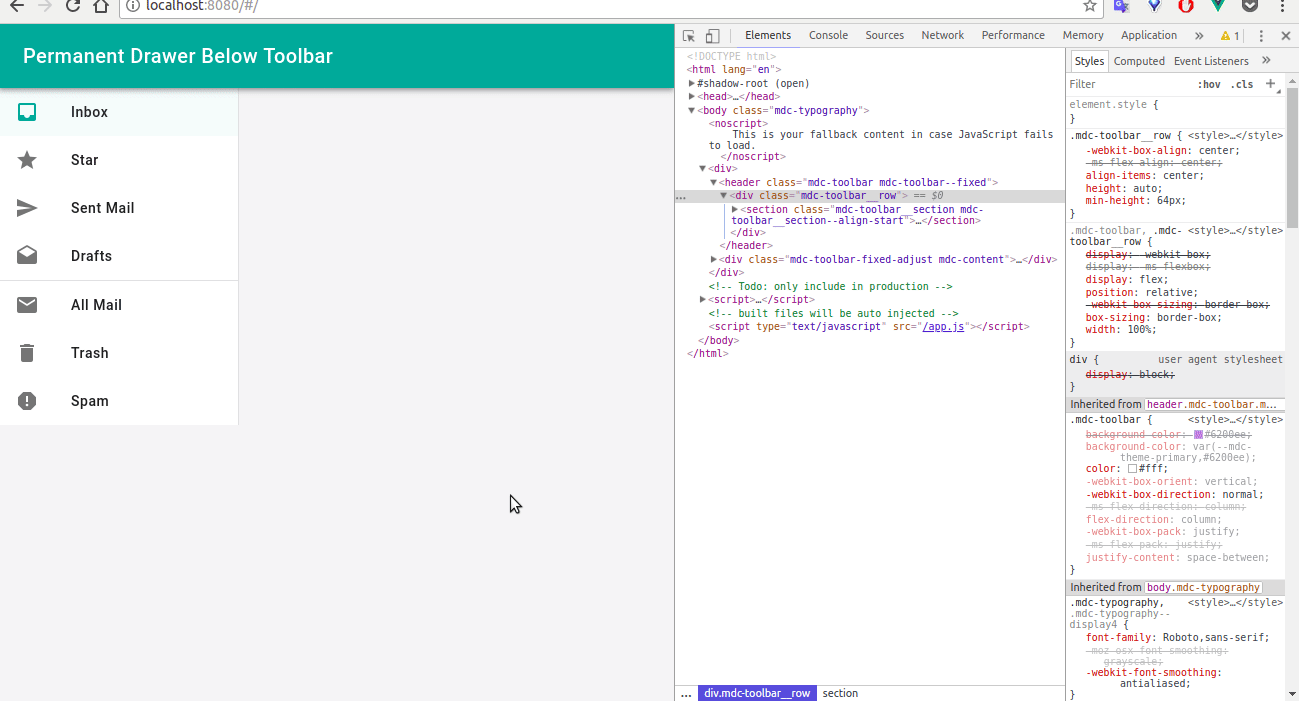This screenshot has height=701, width=1299.
Task: Close the DevTools panel
Action: click(x=1286, y=36)
